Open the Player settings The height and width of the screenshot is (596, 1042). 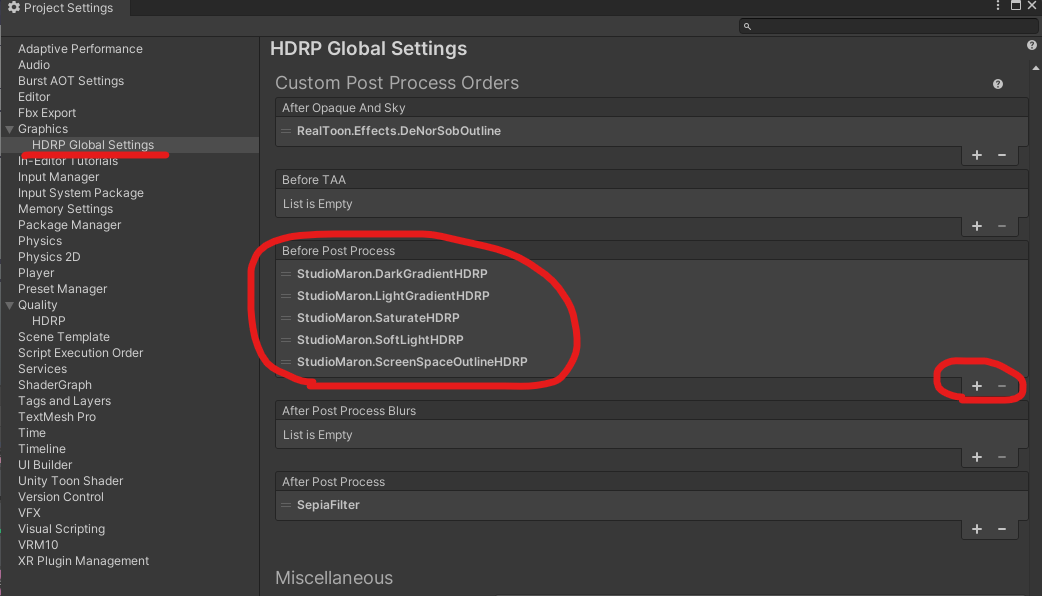[x=36, y=273]
